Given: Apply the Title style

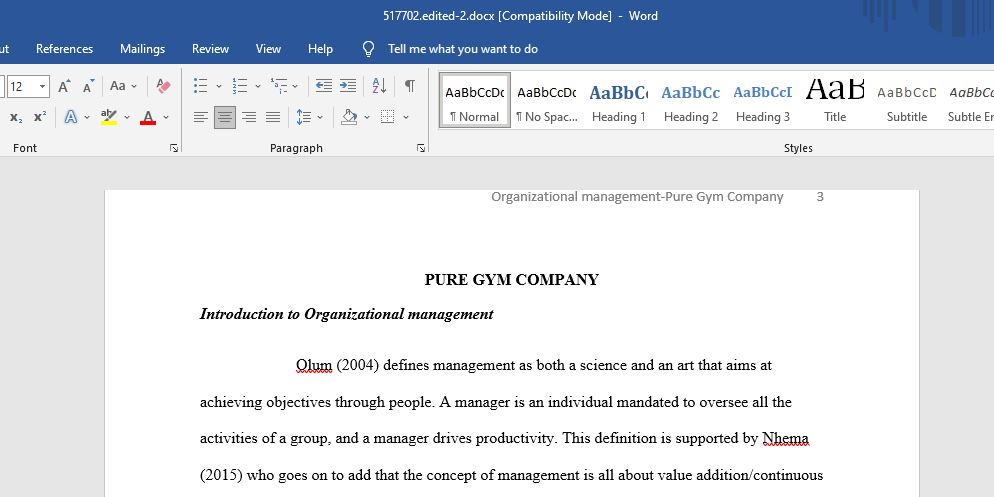Looking at the screenshot, I should 835,100.
